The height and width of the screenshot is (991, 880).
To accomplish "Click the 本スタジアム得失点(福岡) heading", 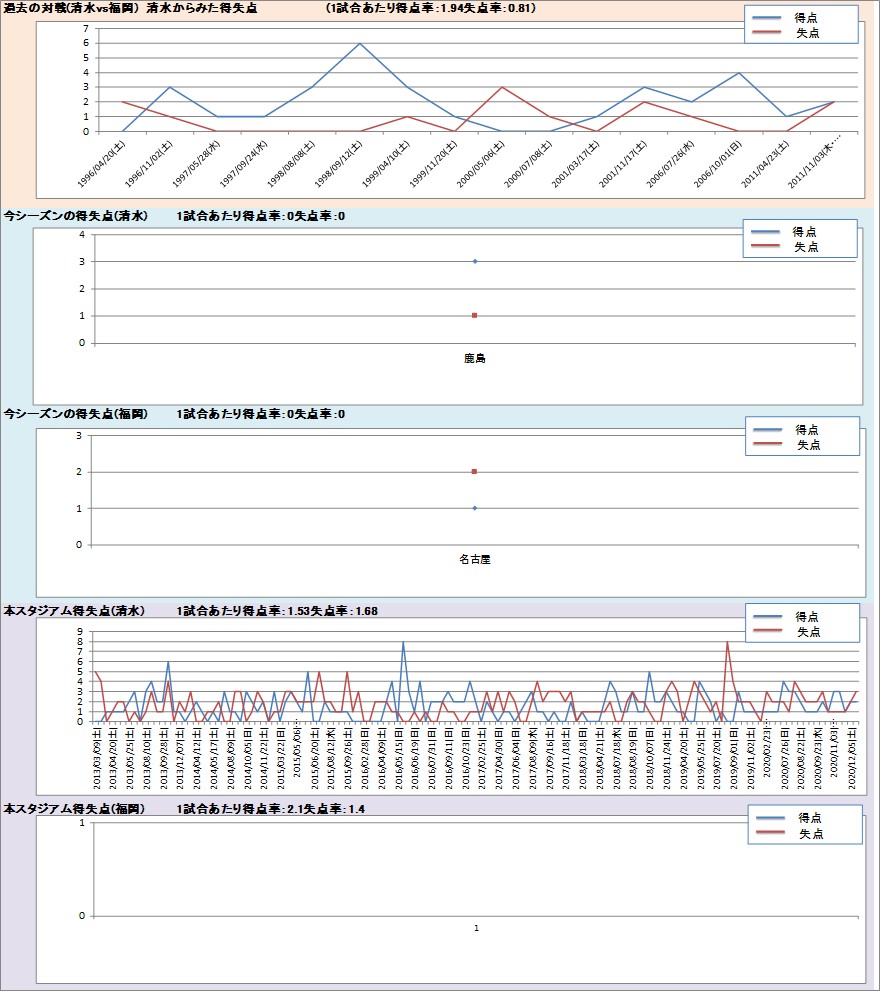I will (x=74, y=808).
